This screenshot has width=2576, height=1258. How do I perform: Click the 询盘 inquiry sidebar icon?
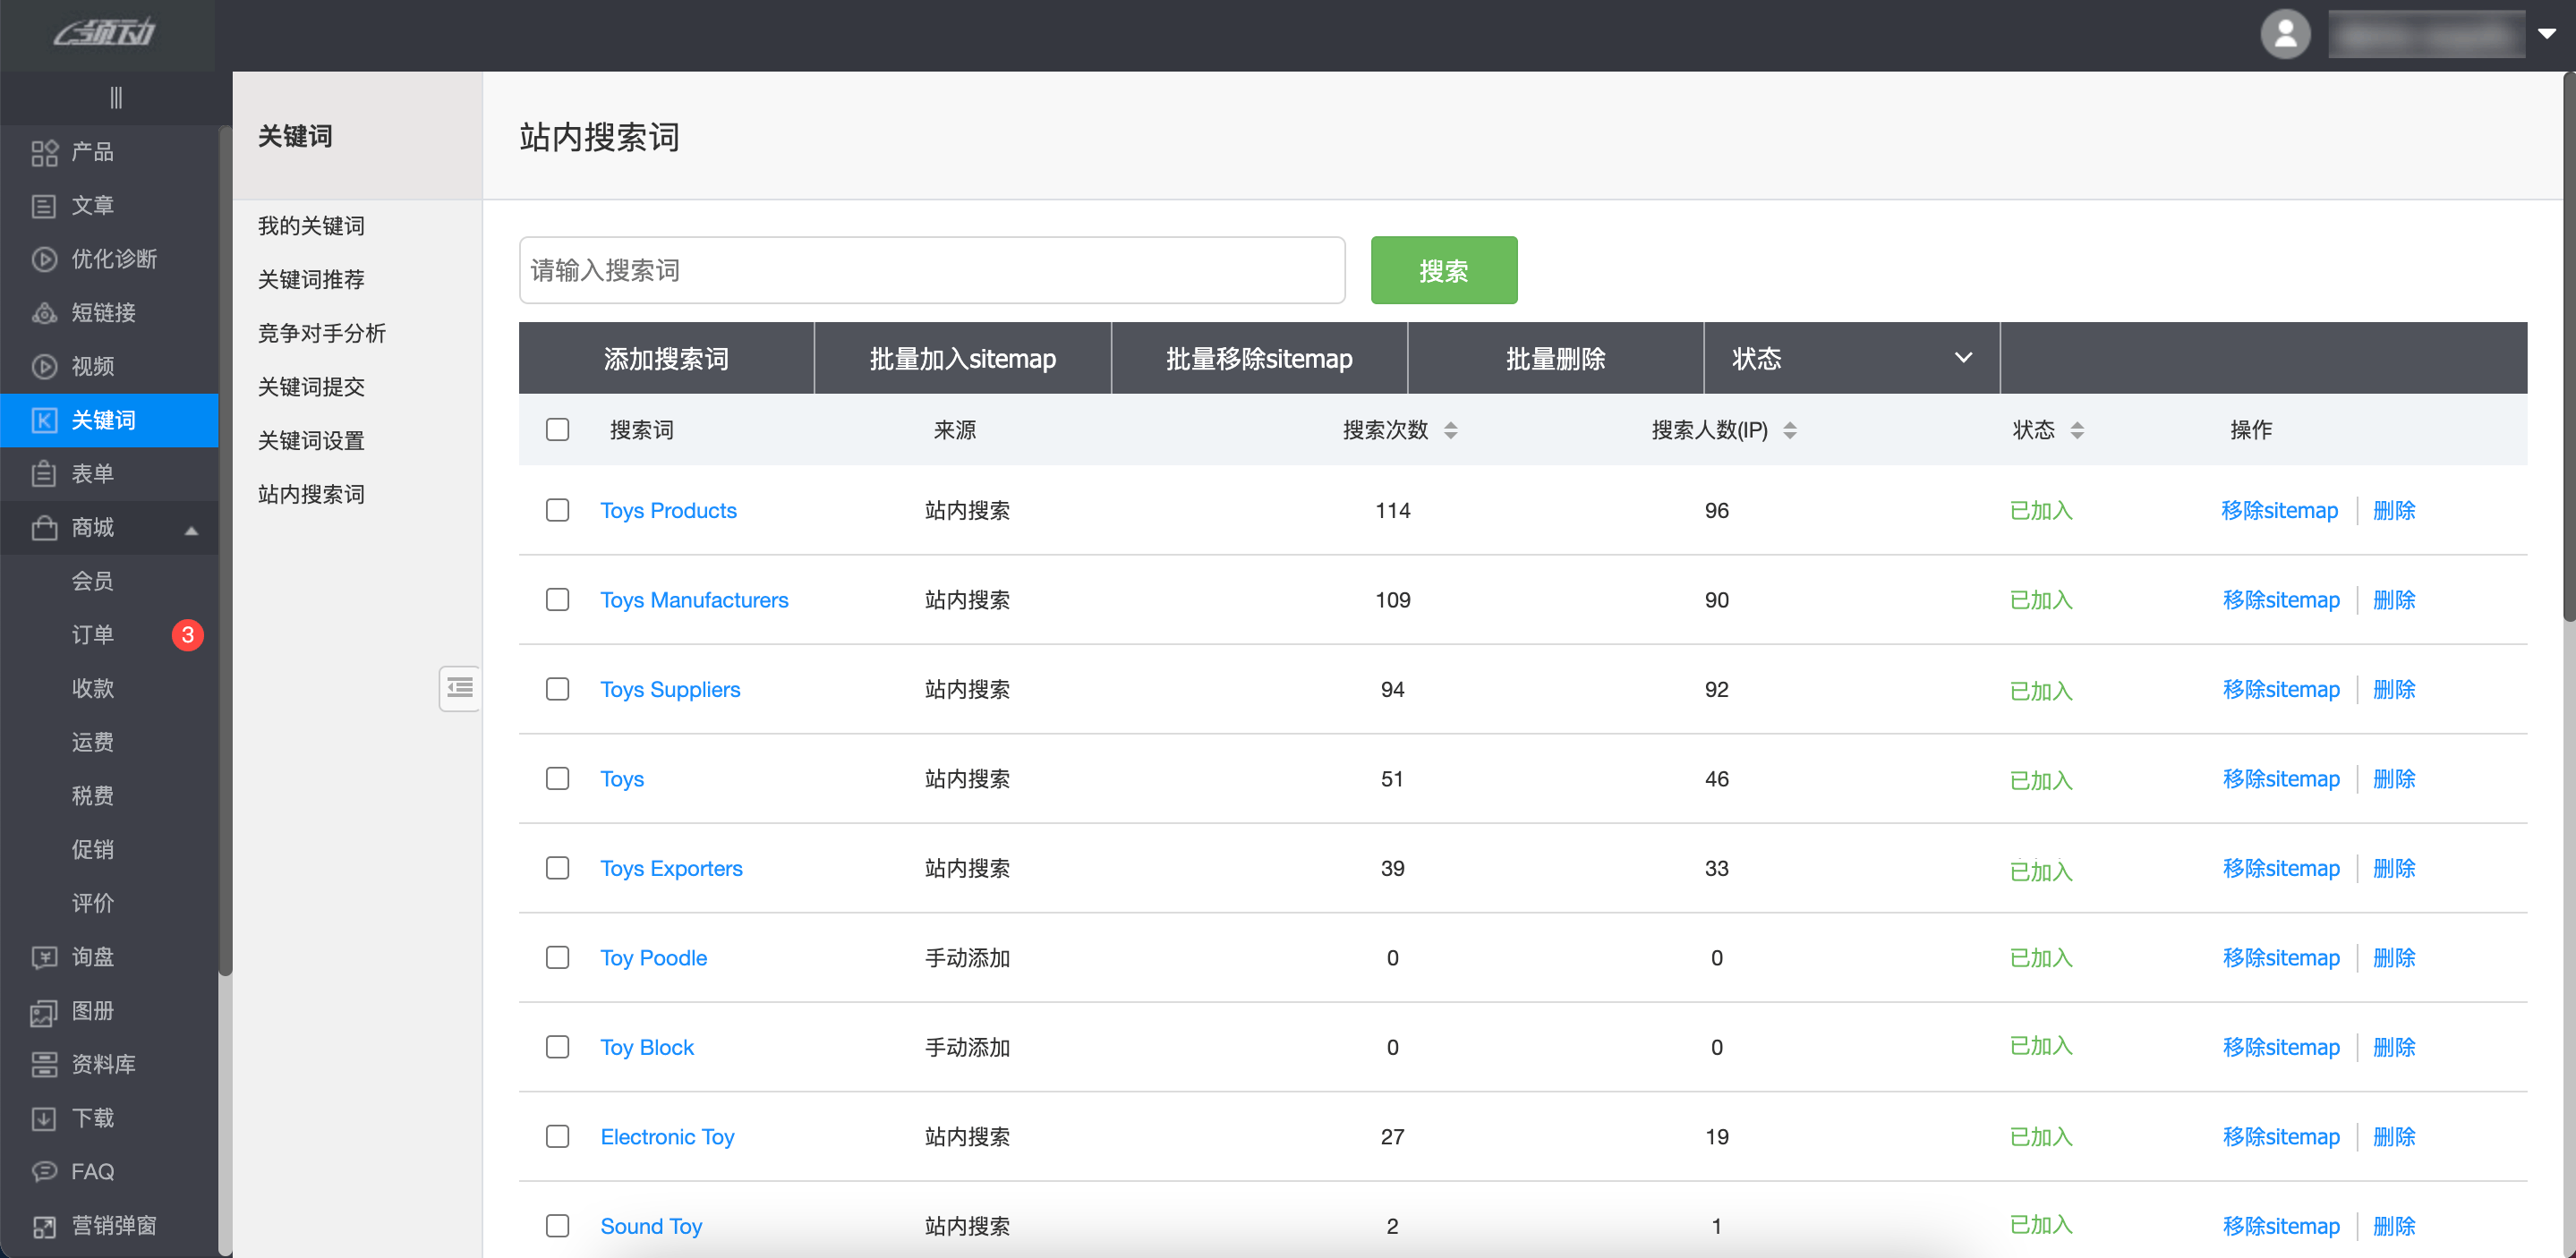(44, 957)
